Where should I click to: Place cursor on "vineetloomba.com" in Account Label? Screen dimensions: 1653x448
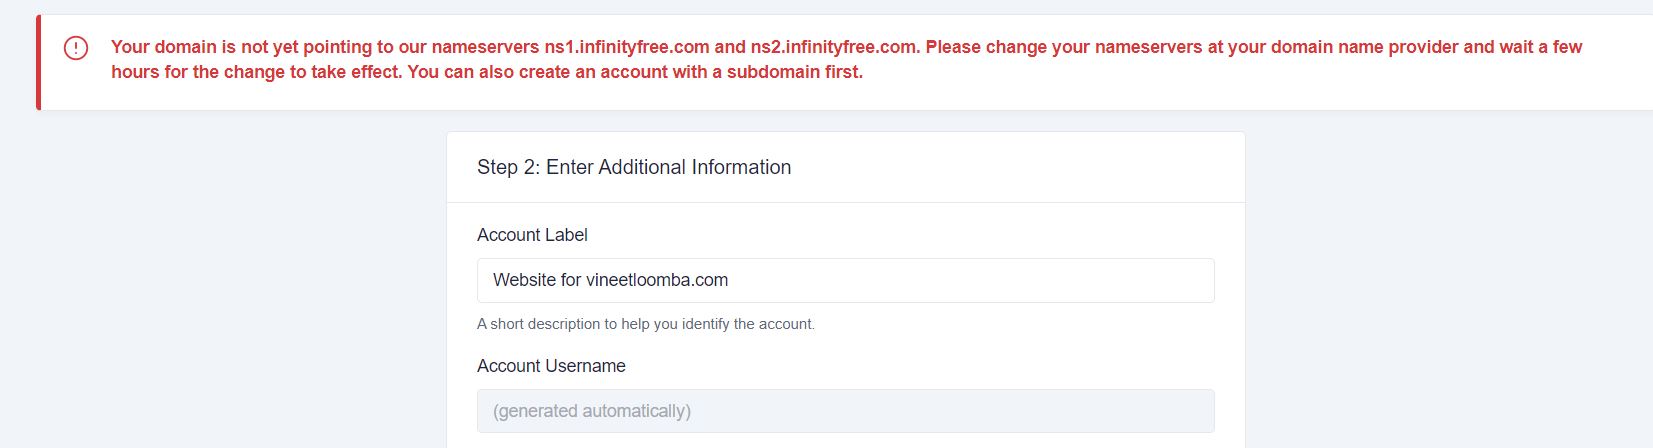657,281
